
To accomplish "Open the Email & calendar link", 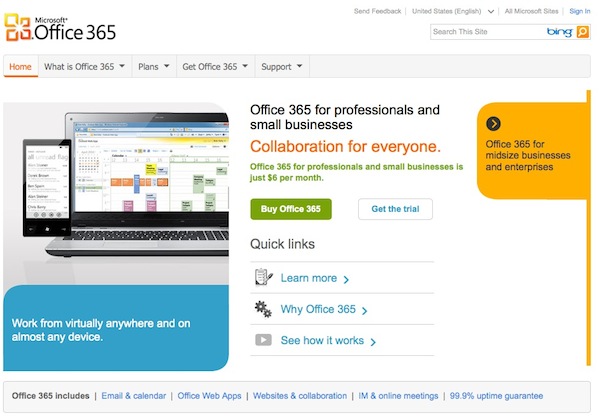I will (x=134, y=396).
